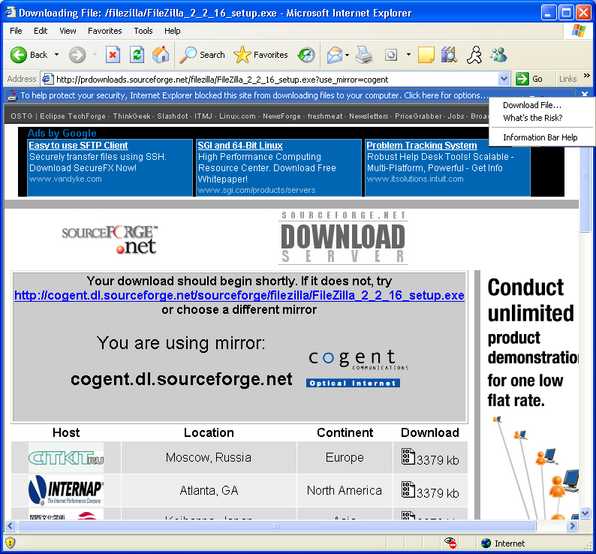Download from Atlanta mirror file icon
The width and height of the screenshot is (596, 554).
408,489
